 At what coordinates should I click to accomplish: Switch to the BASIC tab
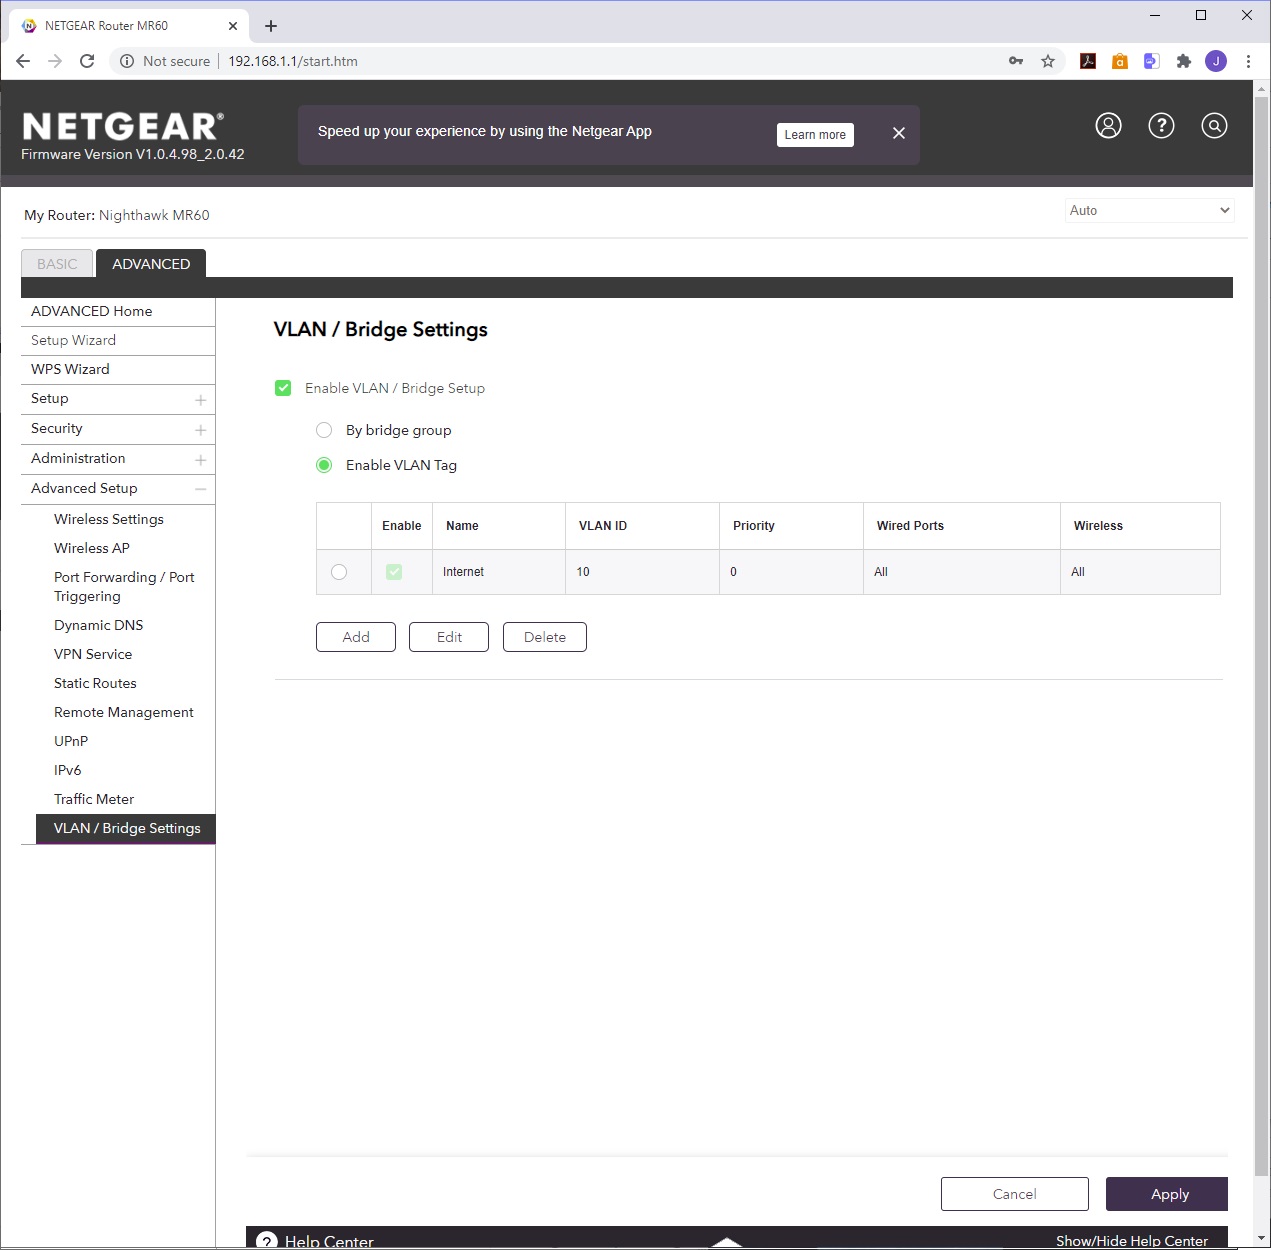(57, 264)
